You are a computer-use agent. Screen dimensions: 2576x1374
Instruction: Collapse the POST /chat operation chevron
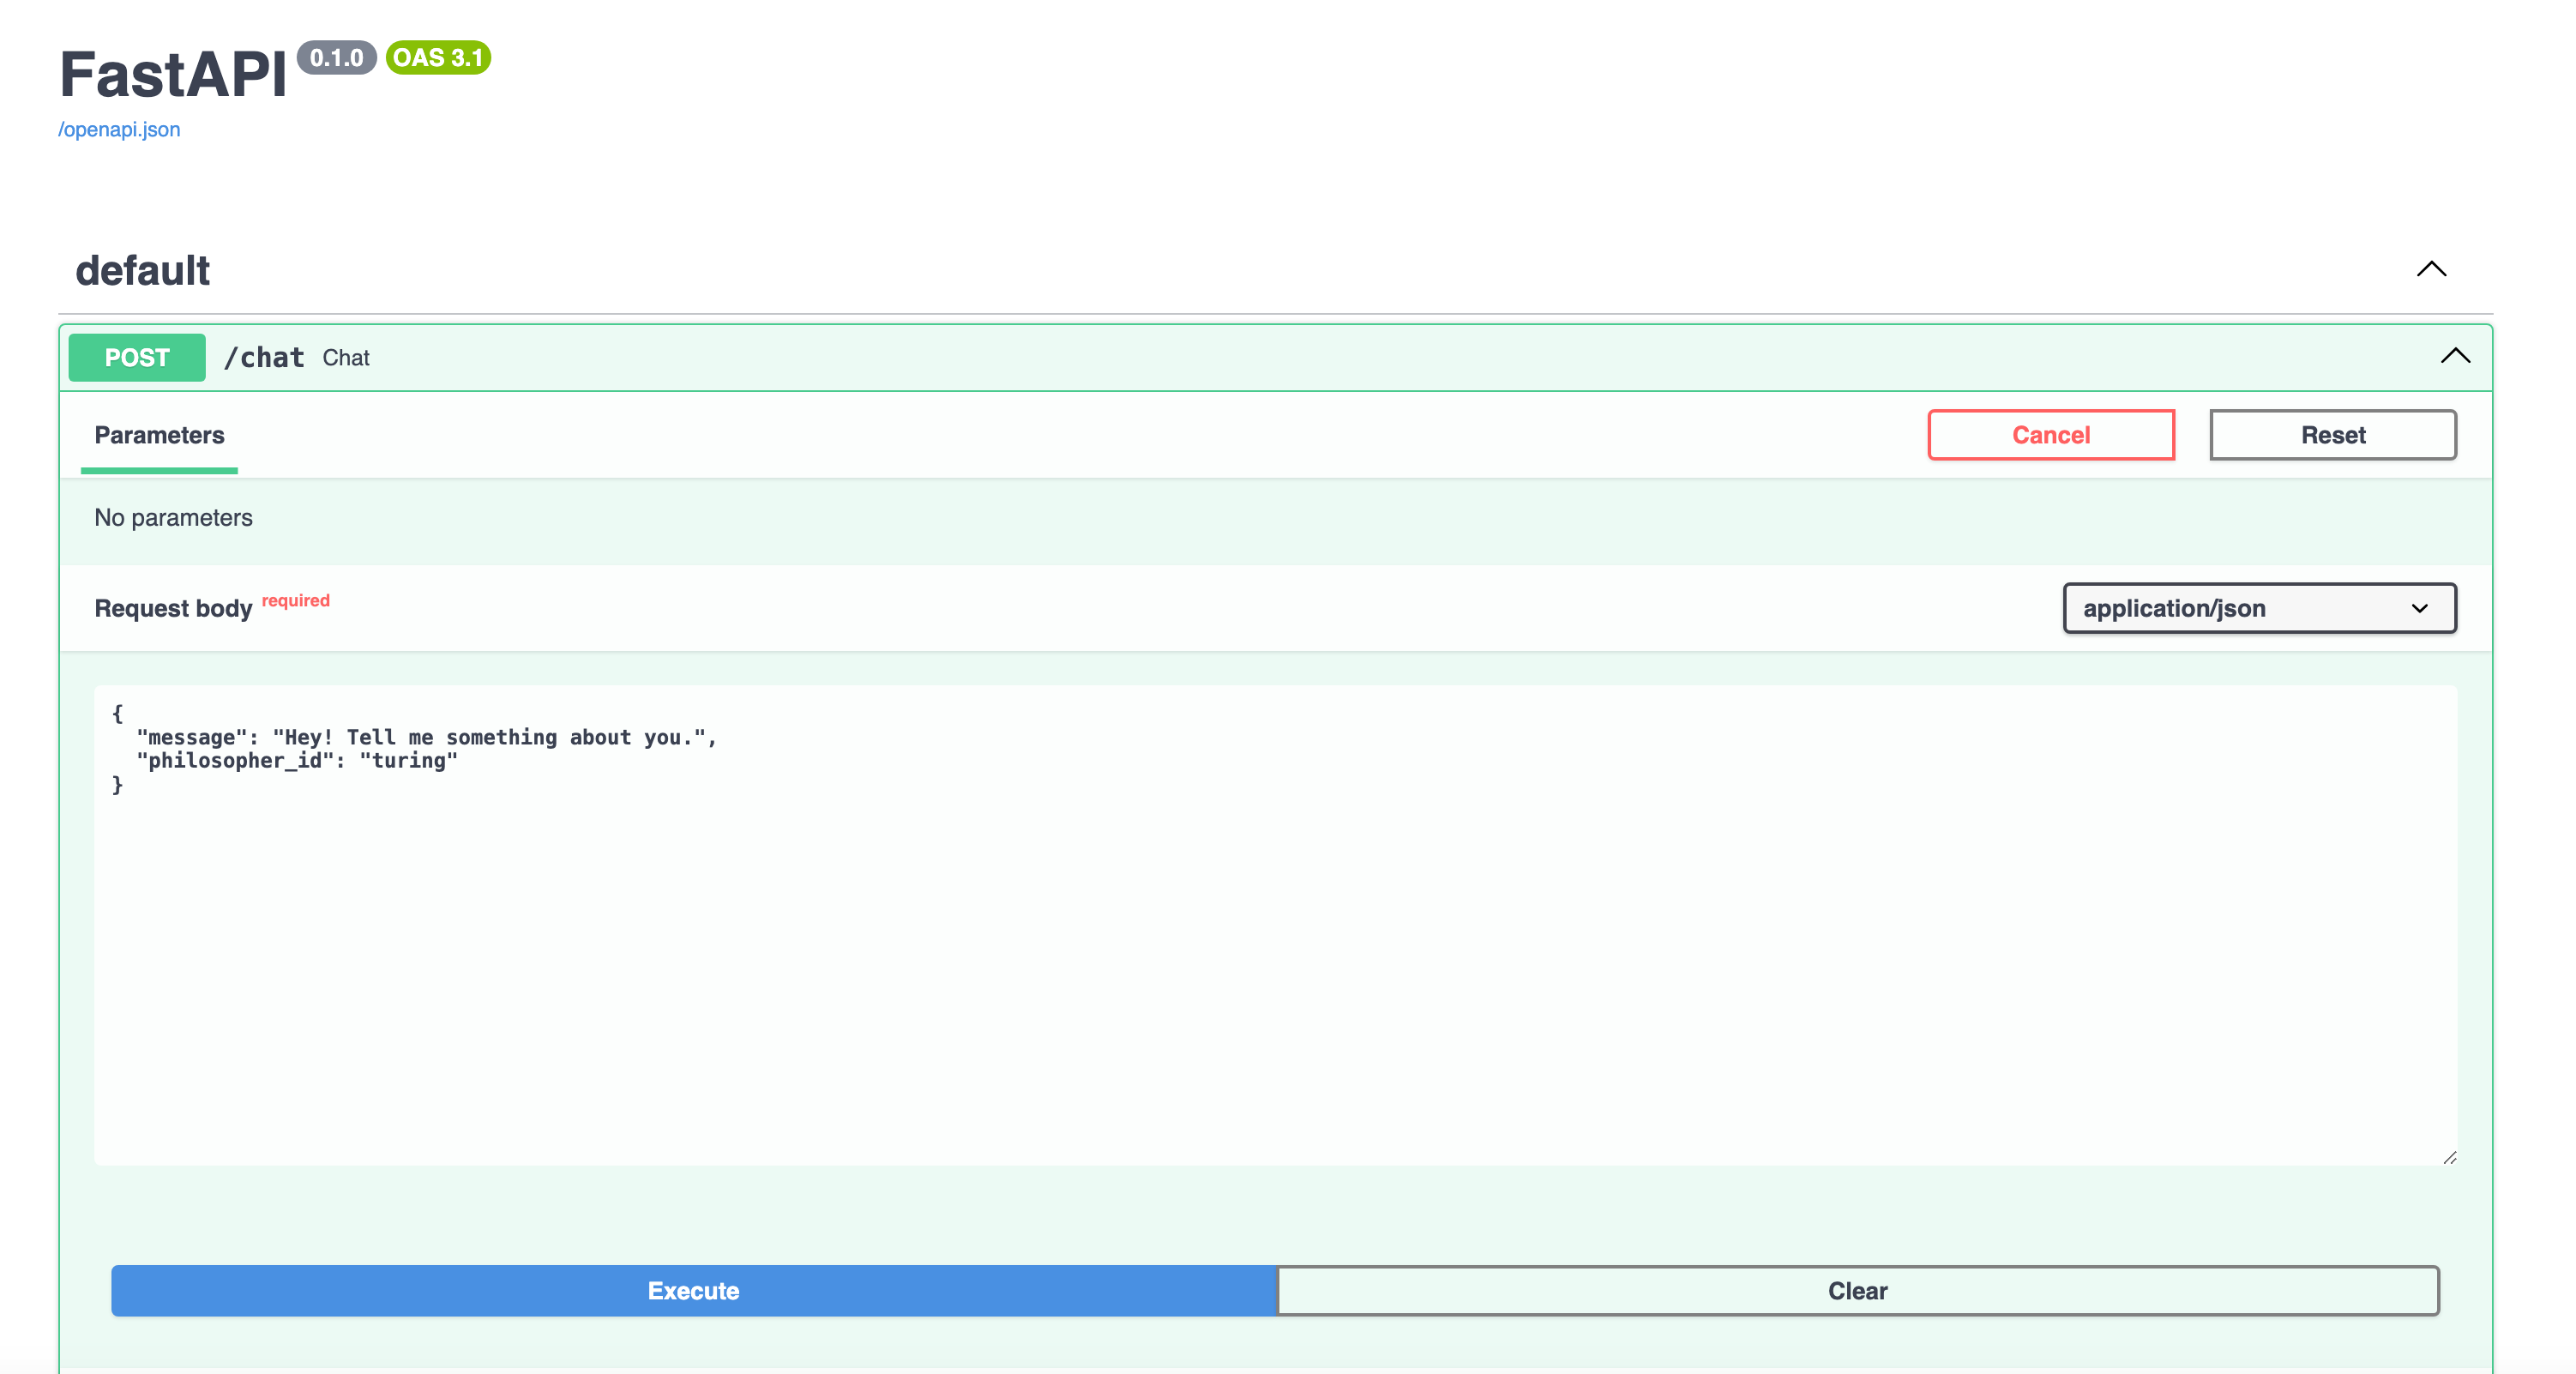tap(2455, 356)
